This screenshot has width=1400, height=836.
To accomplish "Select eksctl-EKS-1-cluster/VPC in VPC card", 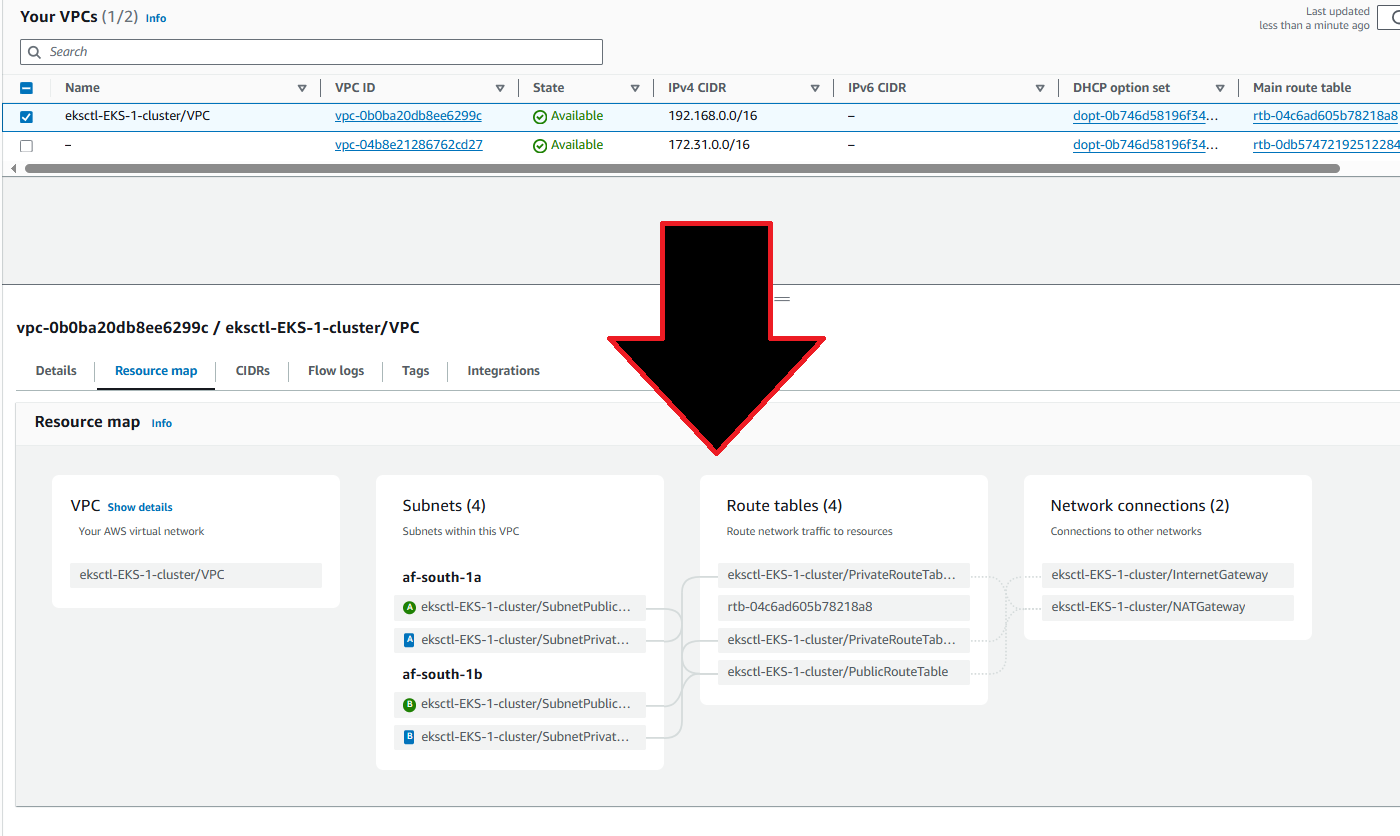I will (x=196, y=575).
